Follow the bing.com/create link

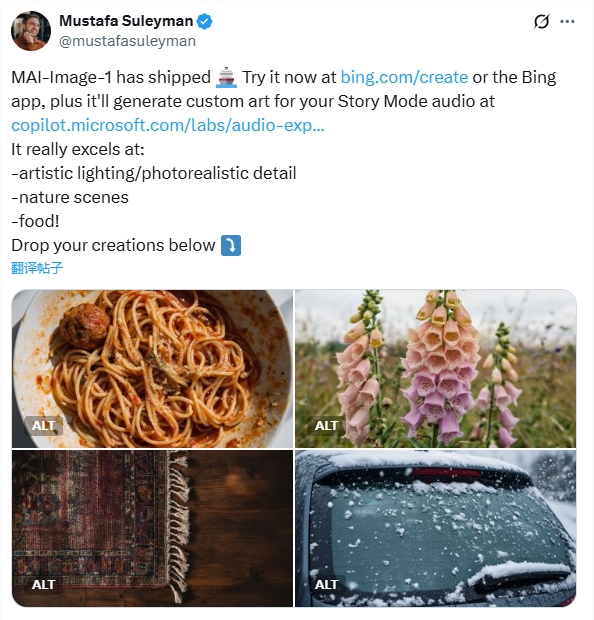coord(404,77)
